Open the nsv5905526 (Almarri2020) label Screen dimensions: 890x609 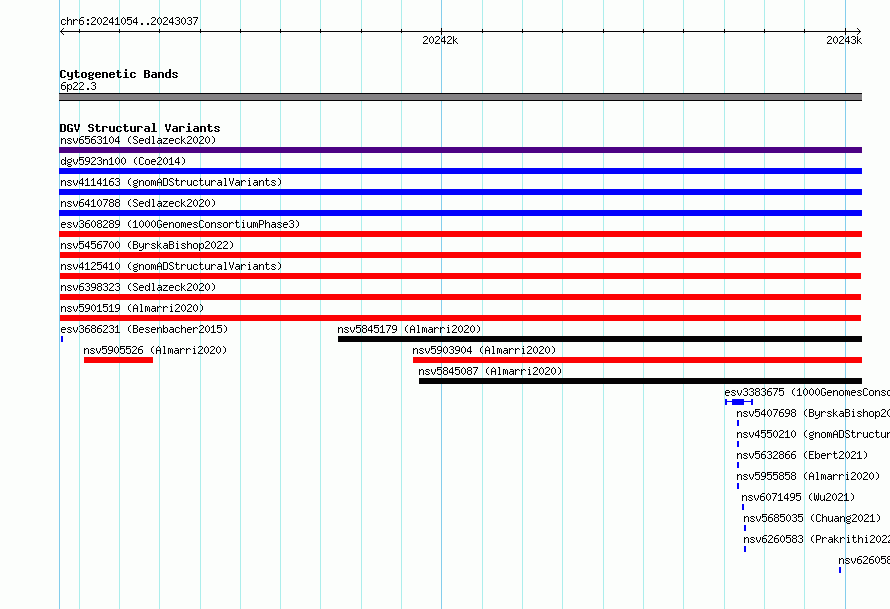pos(155,350)
